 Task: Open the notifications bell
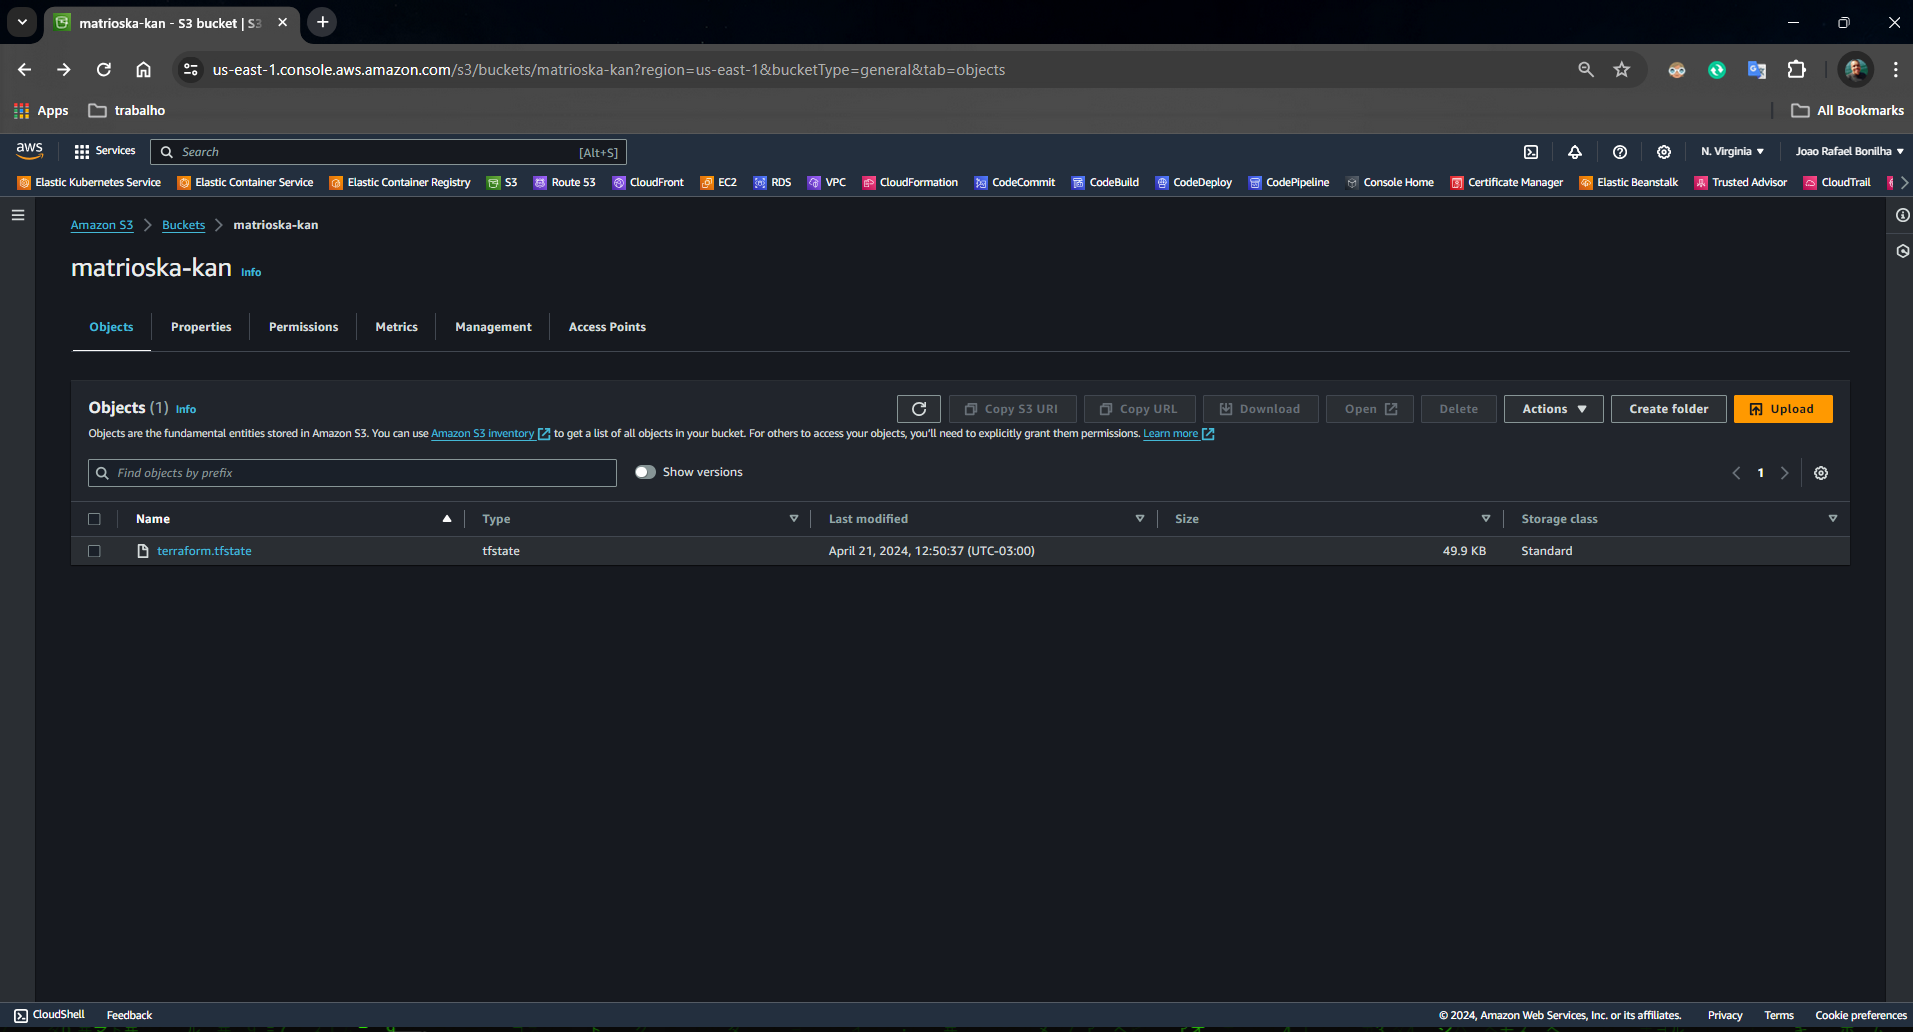pos(1575,152)
